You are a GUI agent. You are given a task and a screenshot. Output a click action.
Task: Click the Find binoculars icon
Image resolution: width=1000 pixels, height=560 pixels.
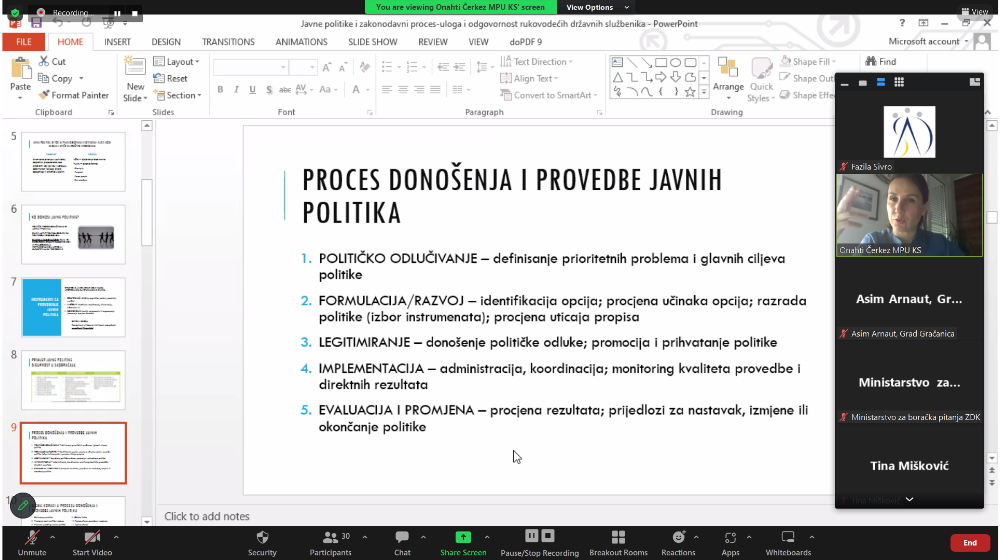click(871, 61)
